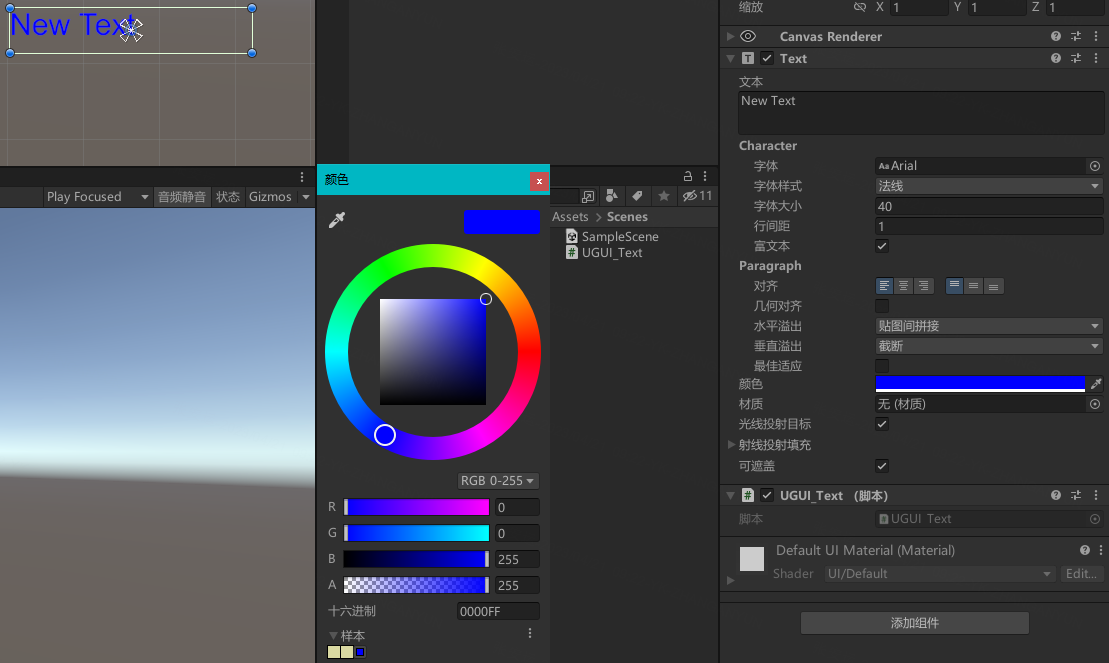Open the 垂直溢出 dropdown showing 截断

tap(988, 345)
